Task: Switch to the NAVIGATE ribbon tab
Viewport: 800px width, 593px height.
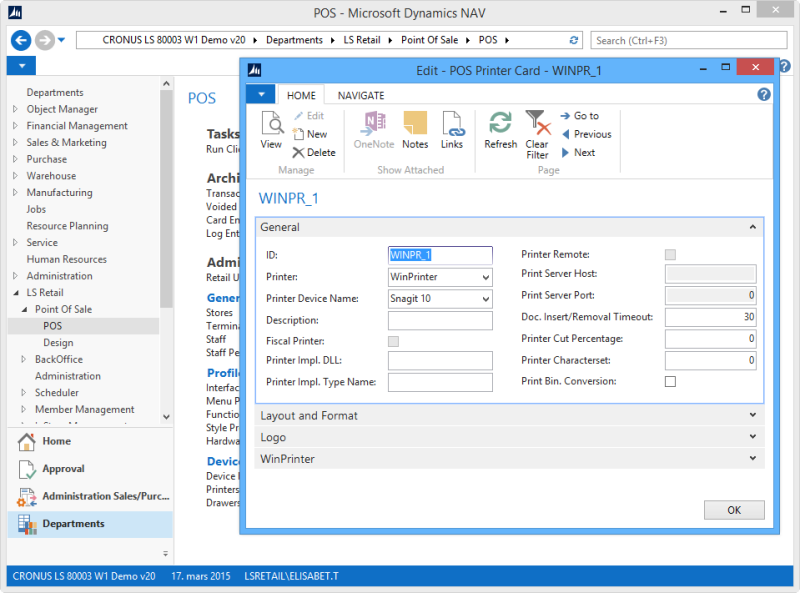Action: pos(360,95)
